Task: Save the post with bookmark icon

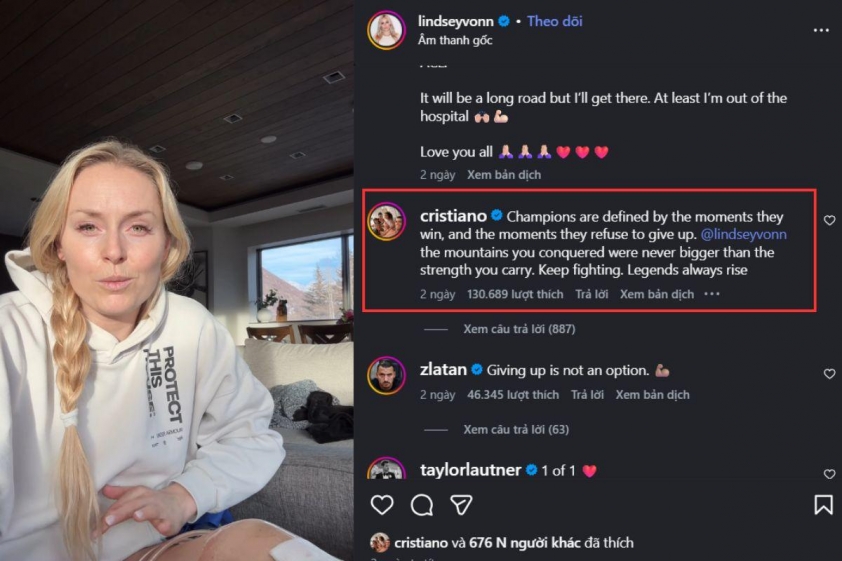Action: (823, 504)
